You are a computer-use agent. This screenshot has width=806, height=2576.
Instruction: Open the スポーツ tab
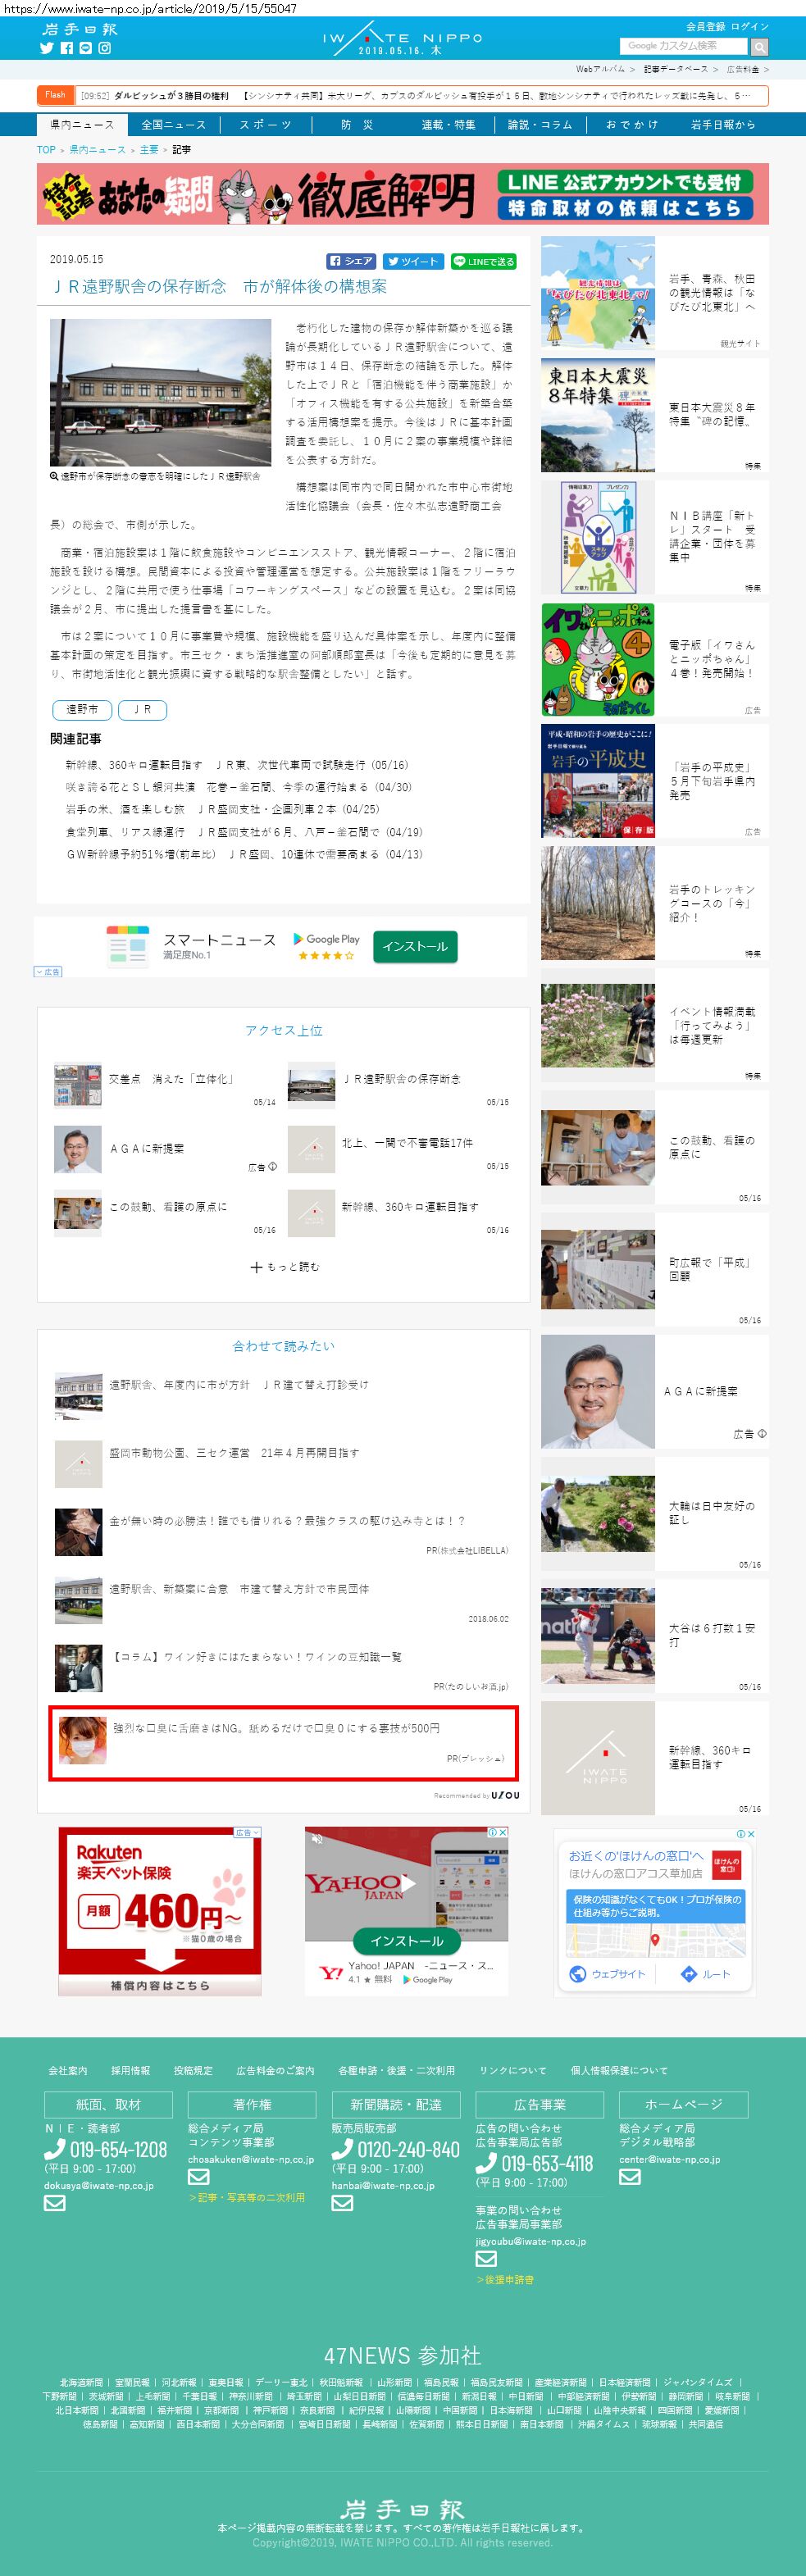[265, 125]
